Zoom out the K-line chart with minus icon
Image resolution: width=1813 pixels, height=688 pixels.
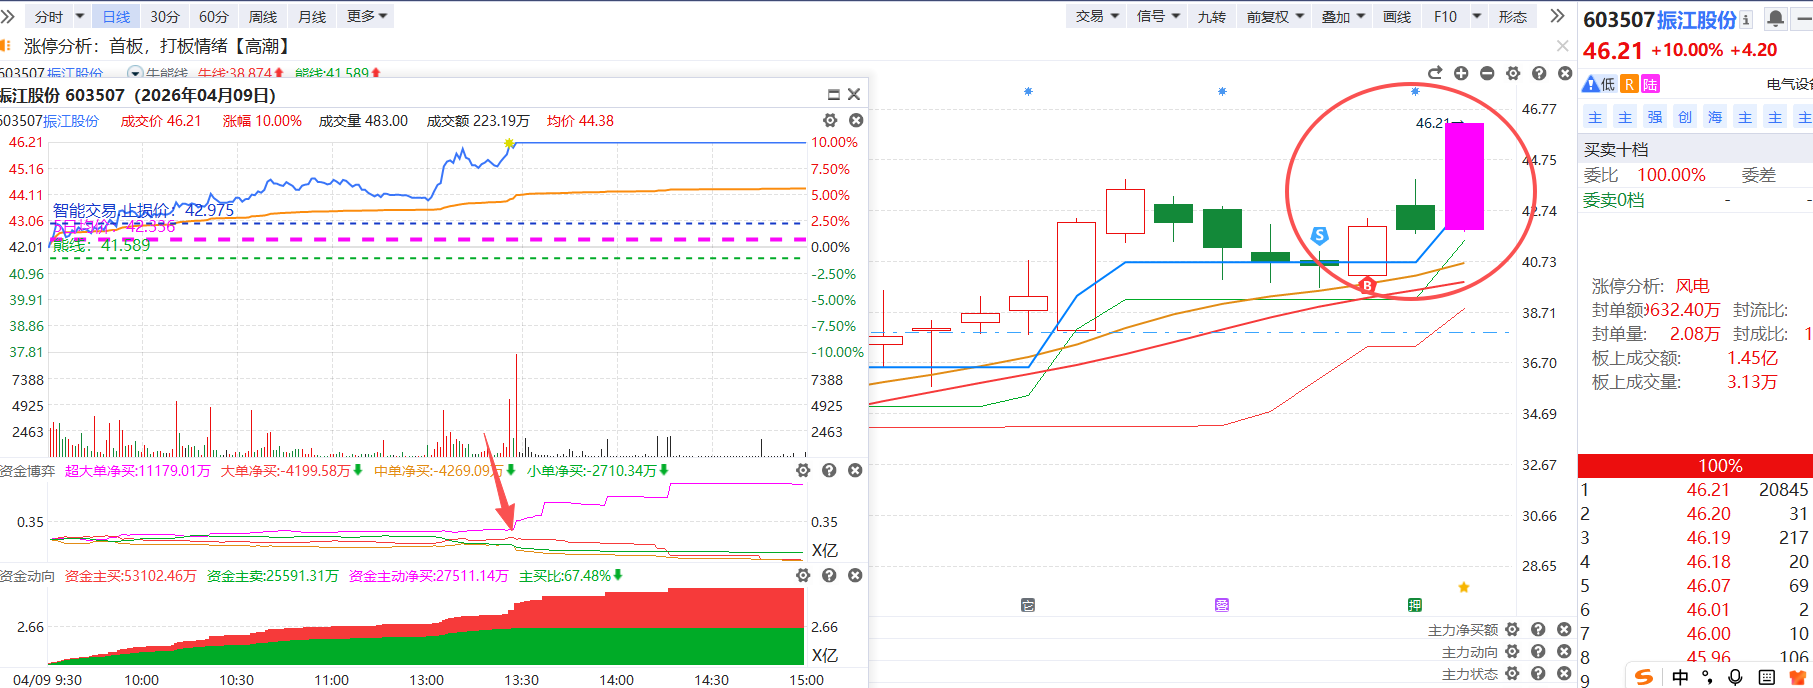point(1487,73)
